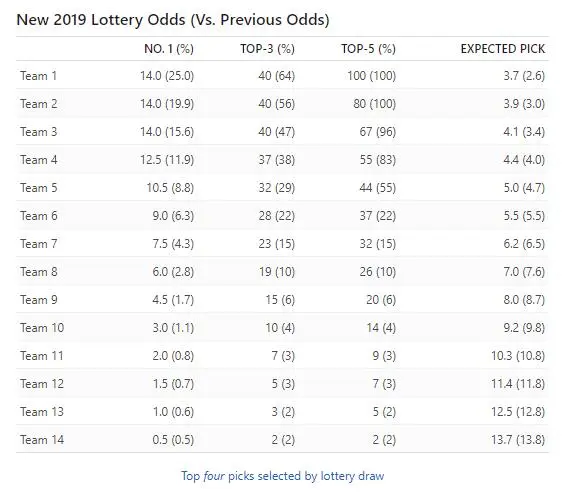Select the Team 10 row label
The image size is (570, 492).
pos(42,328)
